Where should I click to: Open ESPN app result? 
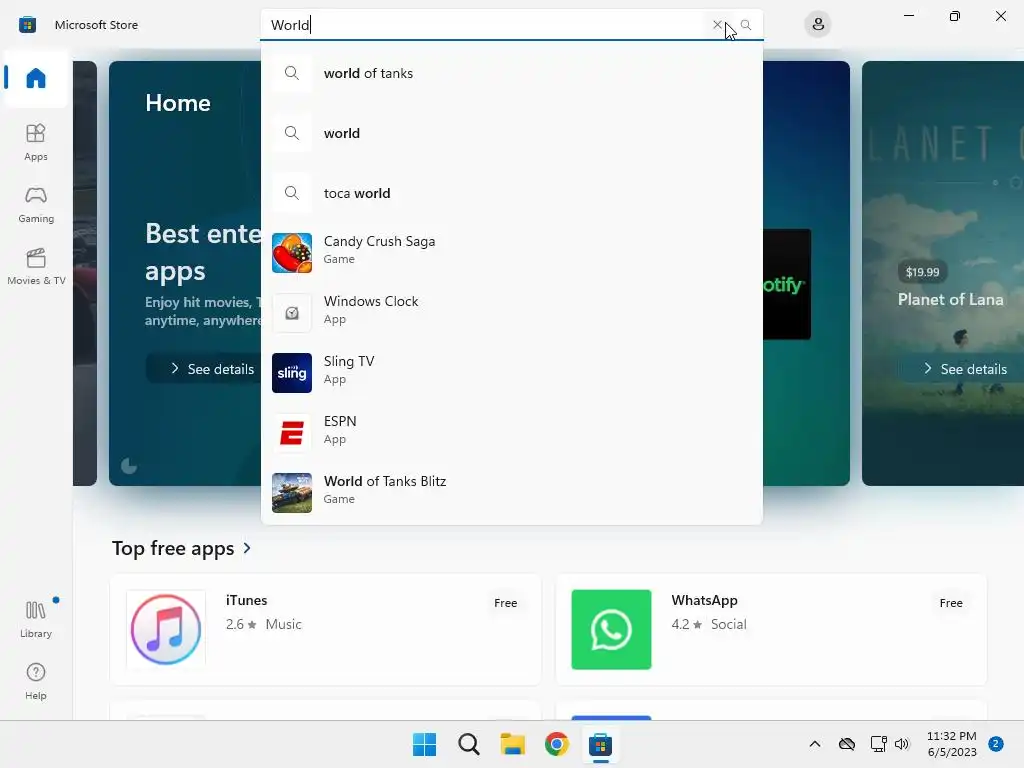click(x=511, y=433)
